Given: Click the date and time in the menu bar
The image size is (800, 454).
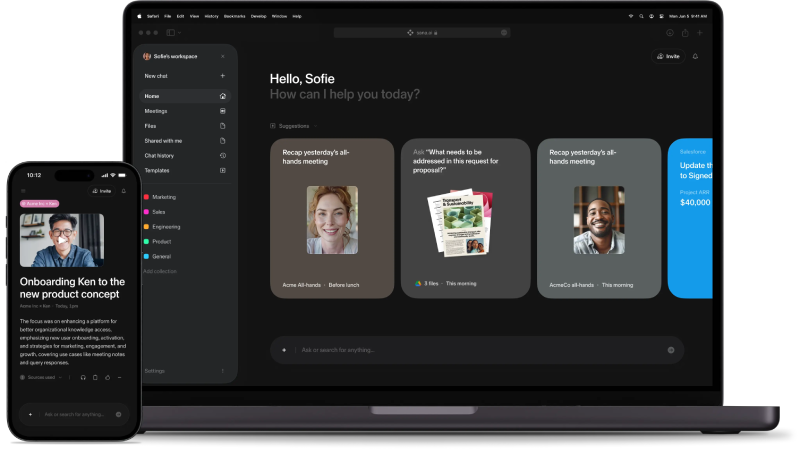Looking at the screenshot, I should point(687,16).
